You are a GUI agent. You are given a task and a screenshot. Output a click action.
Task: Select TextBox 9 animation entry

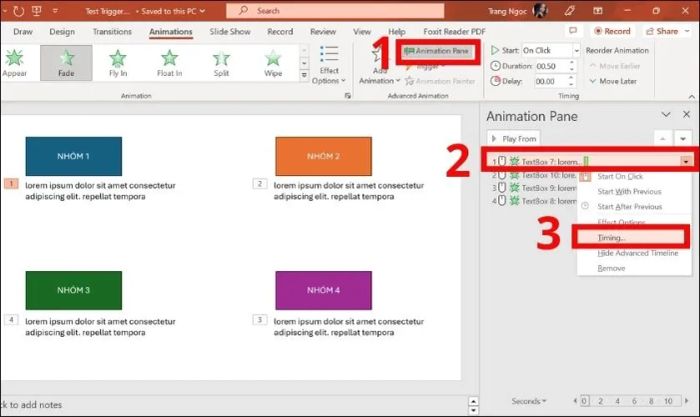533,188
